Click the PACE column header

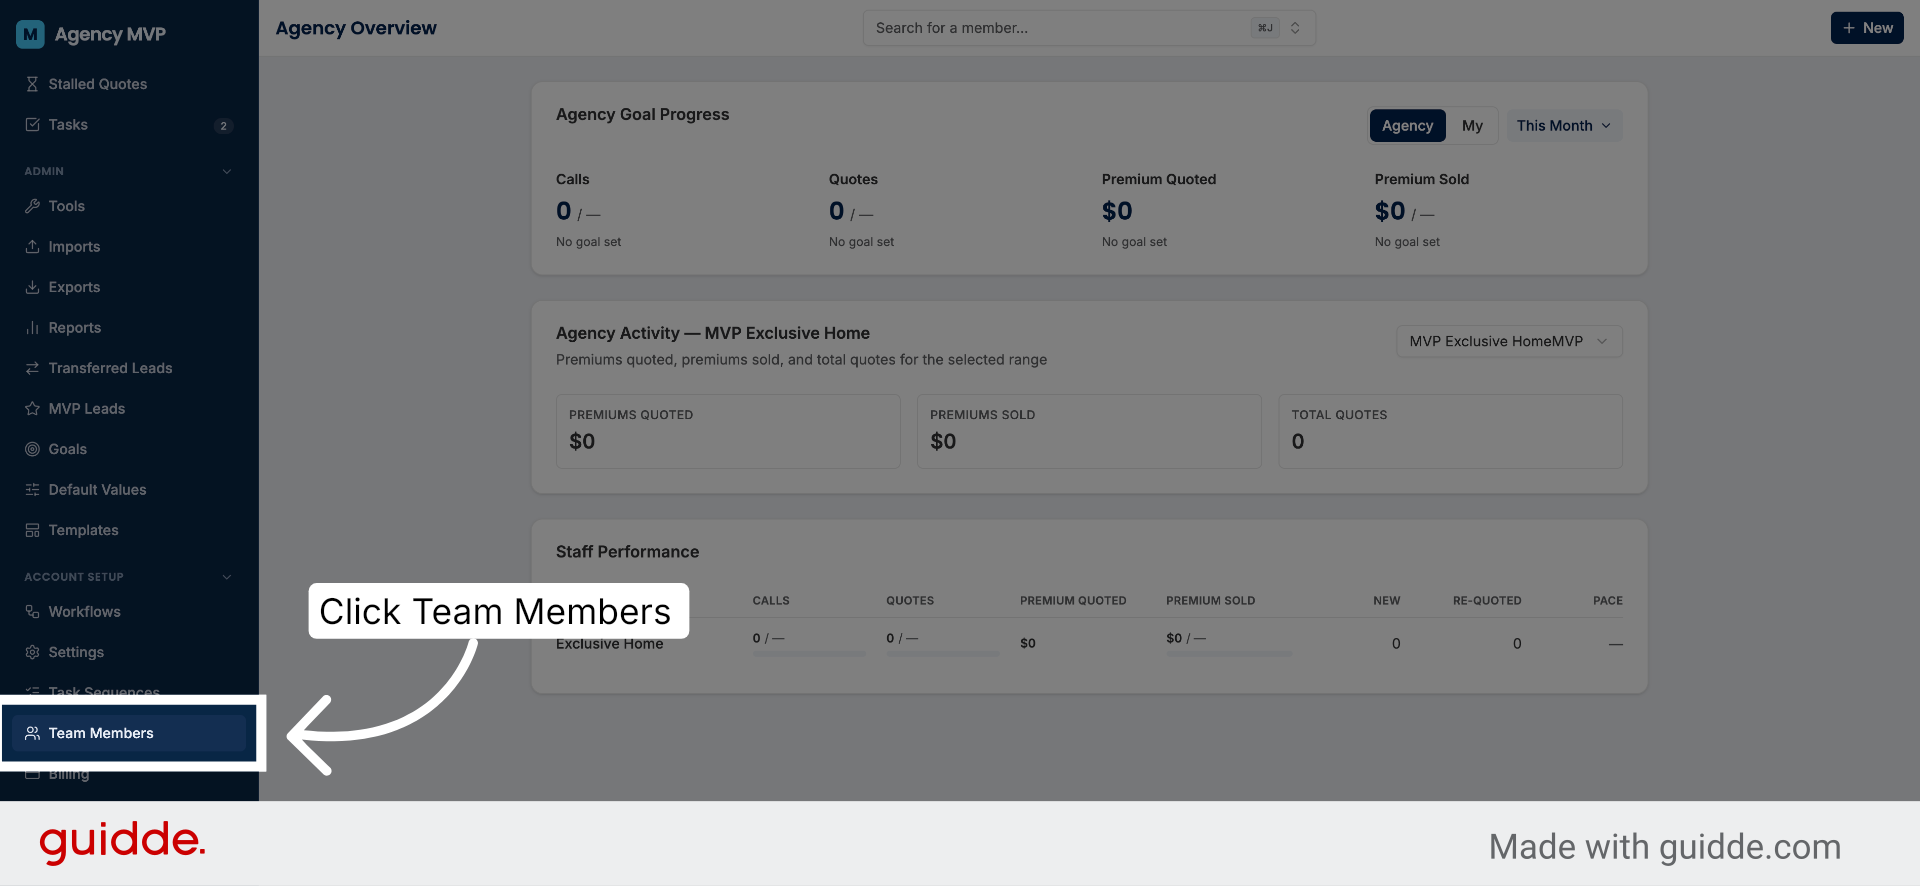pos(1608,601)
